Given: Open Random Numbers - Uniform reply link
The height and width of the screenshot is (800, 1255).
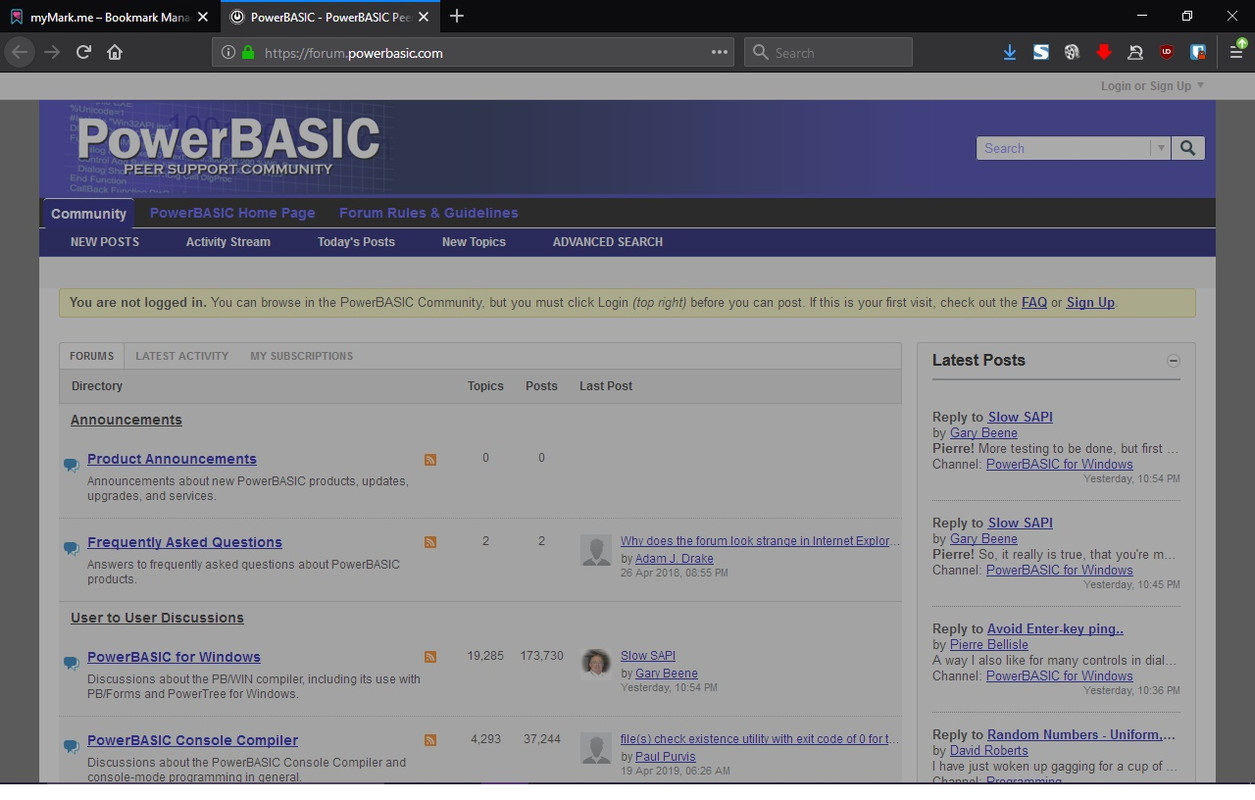Looking at the screenshot, I should click(1081, 735).
